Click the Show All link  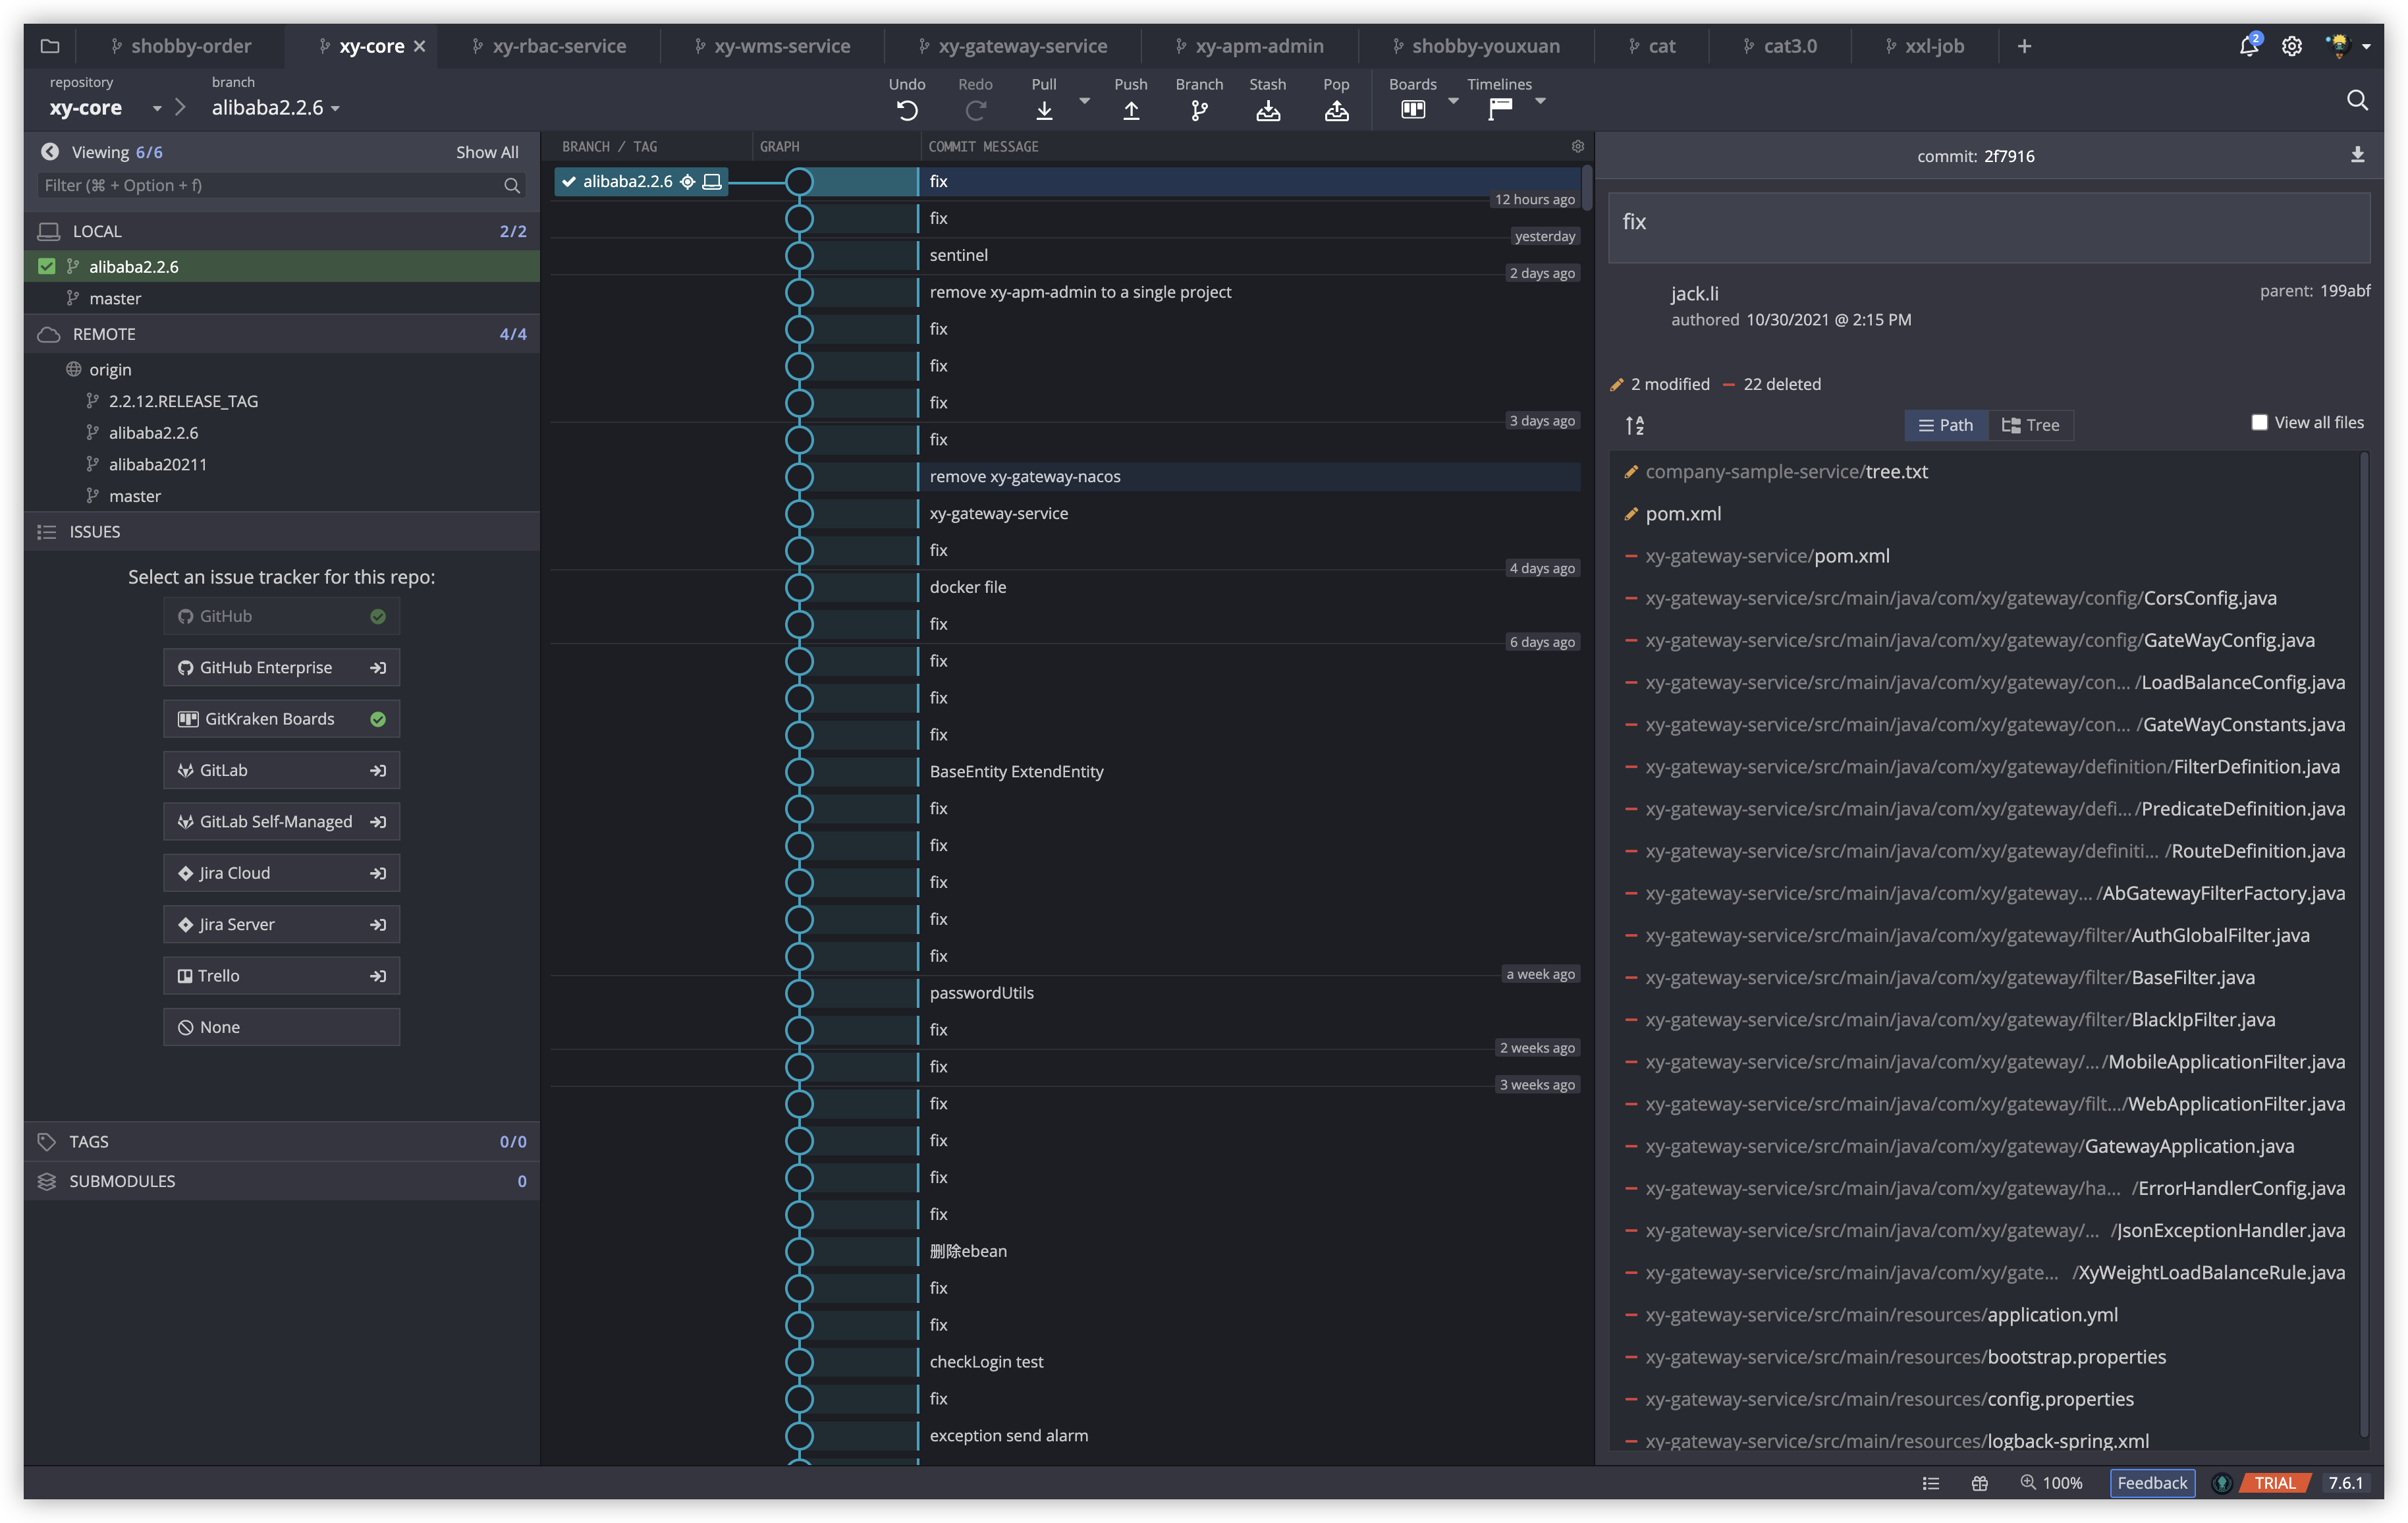tap(487, 152)
